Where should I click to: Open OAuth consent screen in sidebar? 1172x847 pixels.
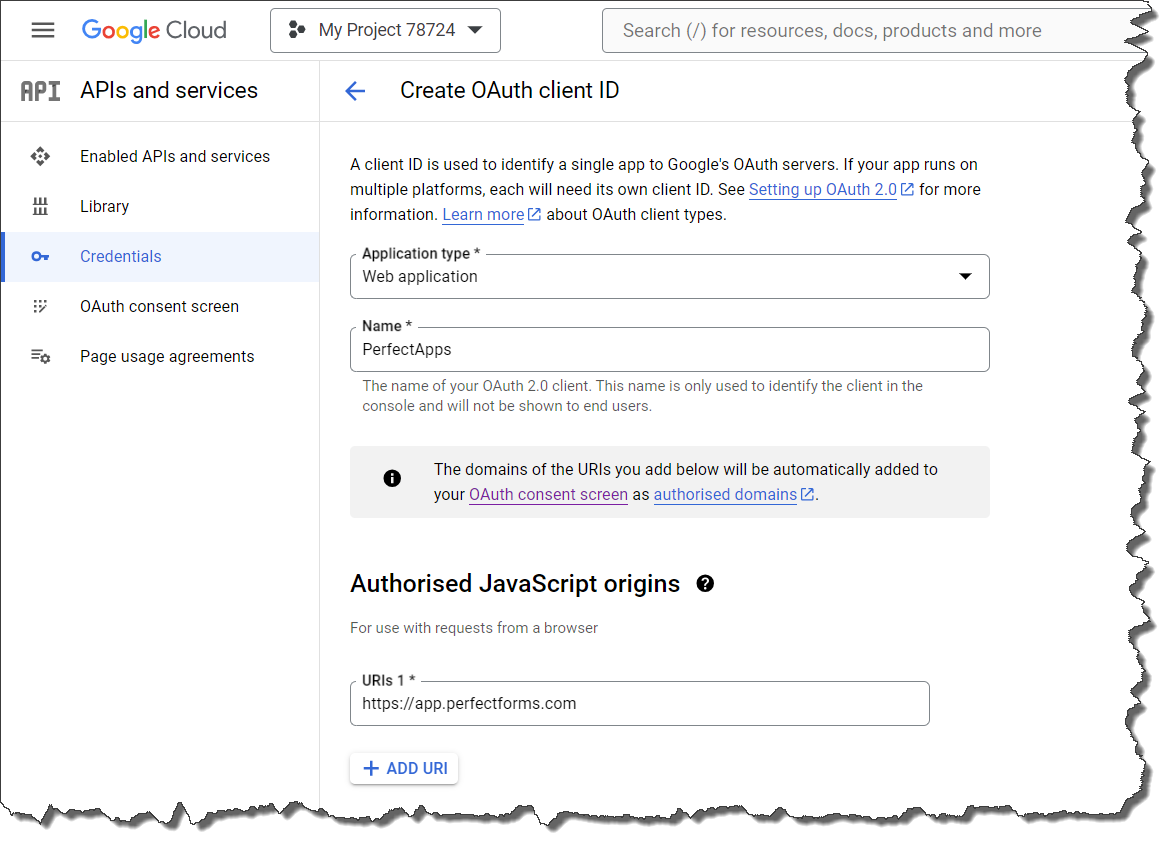(160, 307)
